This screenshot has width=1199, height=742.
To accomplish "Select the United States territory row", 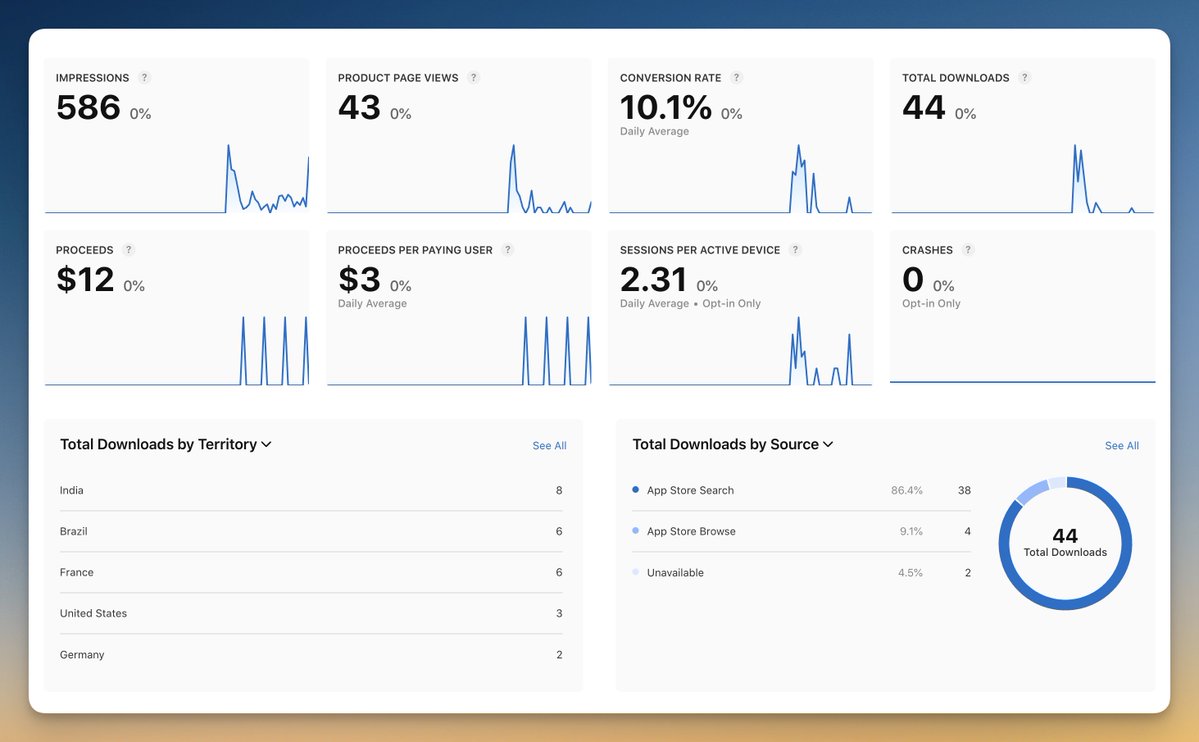I will pyautogui.click(x=311, y=613).
